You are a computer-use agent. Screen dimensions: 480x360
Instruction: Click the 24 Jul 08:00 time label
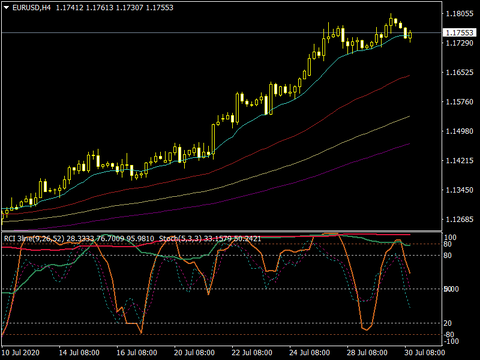pos(310,353)
